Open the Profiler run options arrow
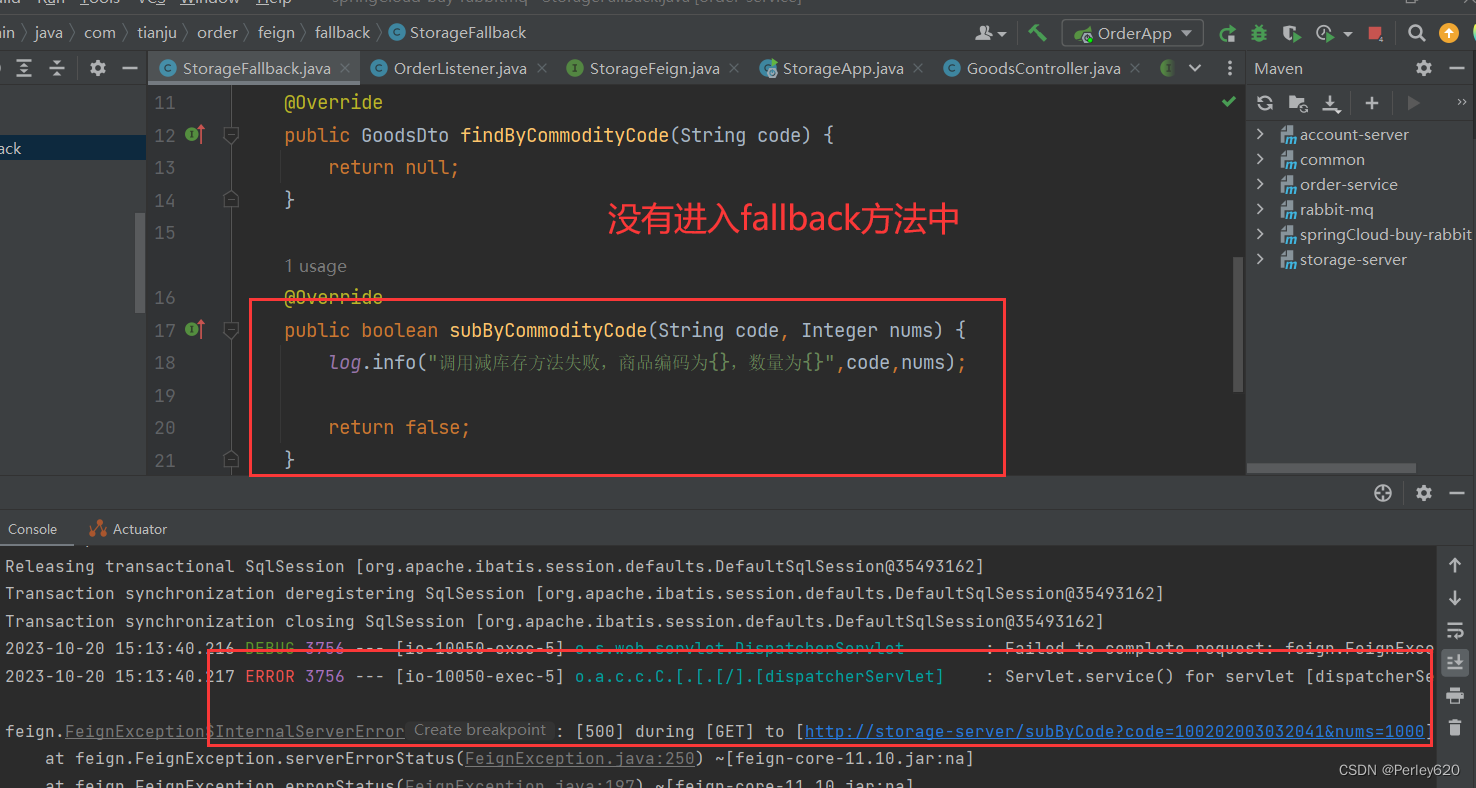The height and width of the screenshot is (788, 1476). (x=1348, y=34)
